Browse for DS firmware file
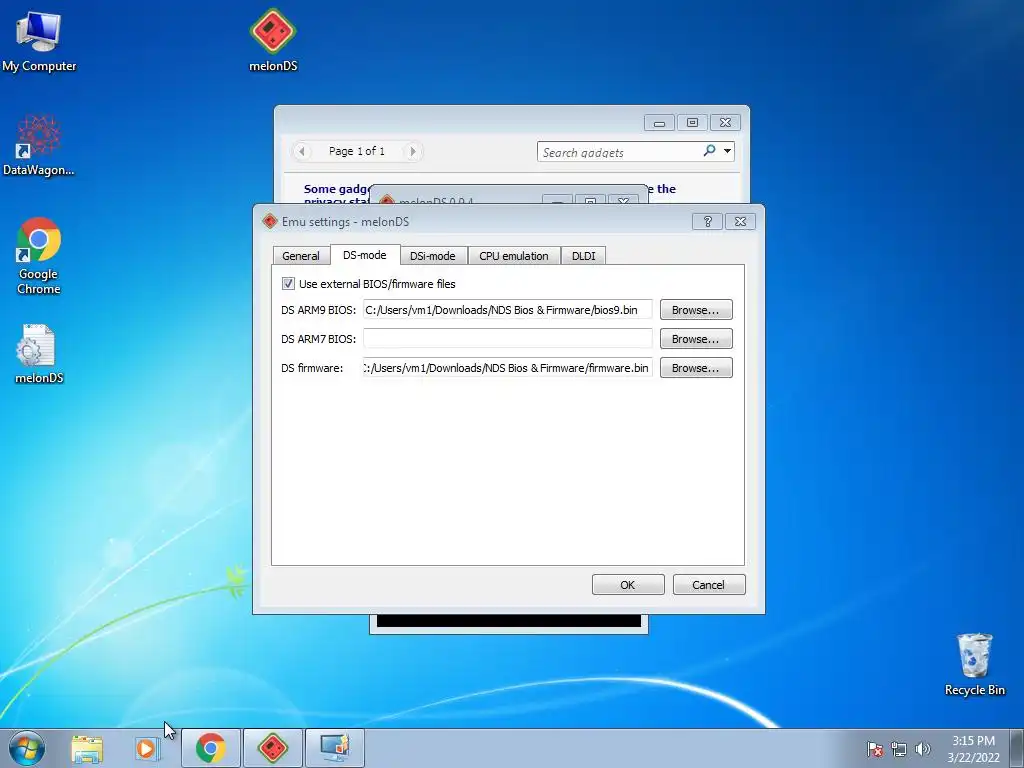This screenshot has height=768, width=1024. click(696, 368)
